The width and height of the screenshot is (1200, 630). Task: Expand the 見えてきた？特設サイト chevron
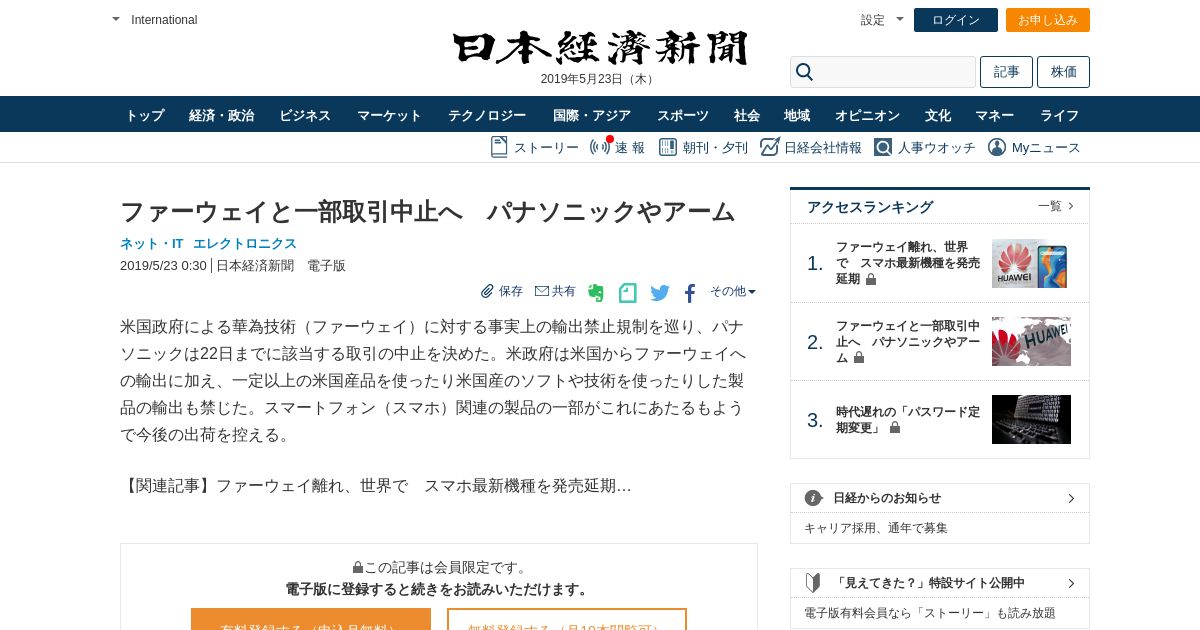coord(1071,583)
